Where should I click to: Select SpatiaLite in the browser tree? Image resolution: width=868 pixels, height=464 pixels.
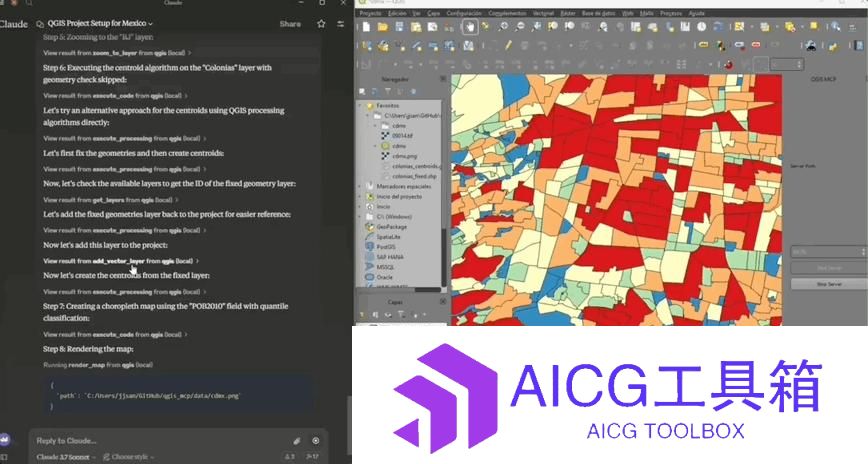pos(388,237)
